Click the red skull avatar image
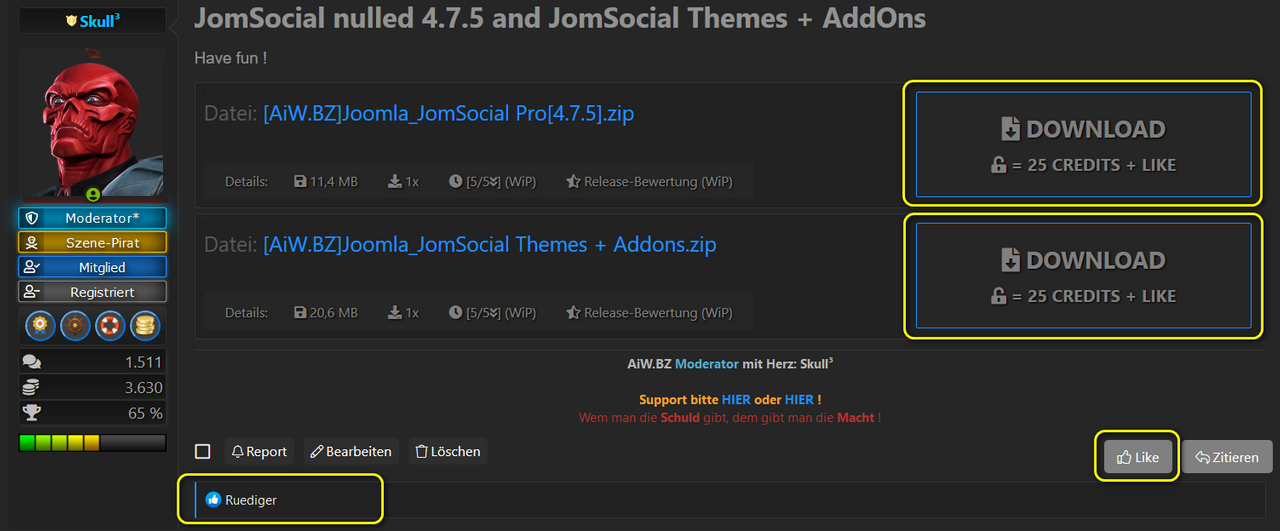This screenshot has height=531, width=1280. coord(92,123)
